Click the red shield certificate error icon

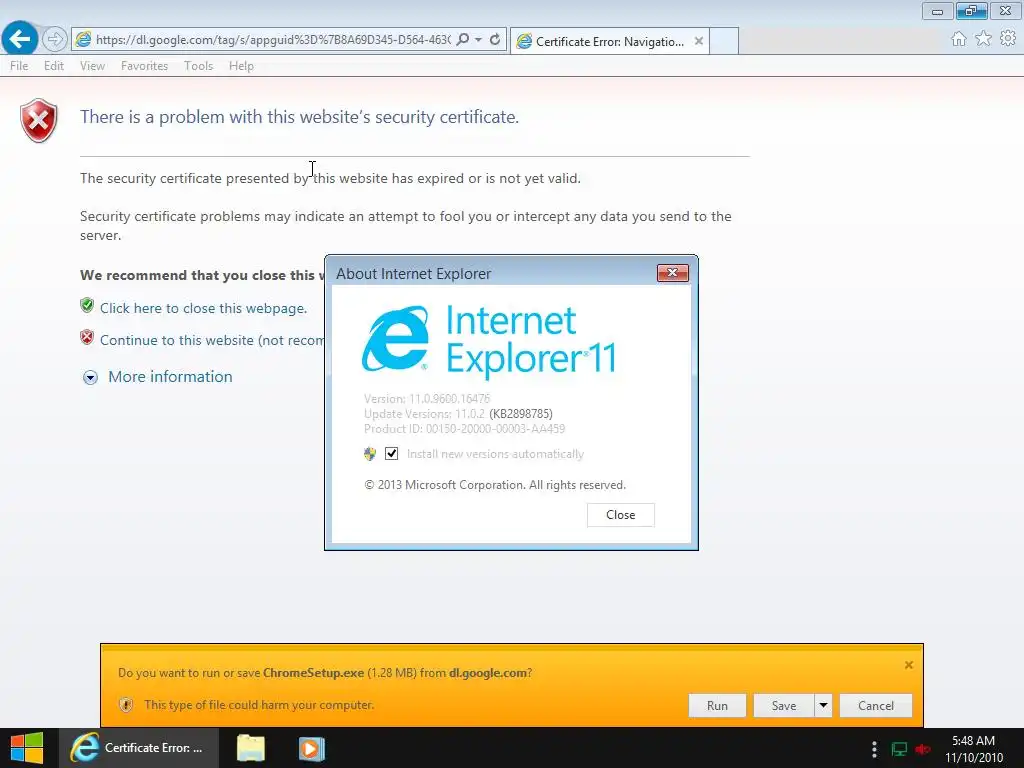click(39, 120)
